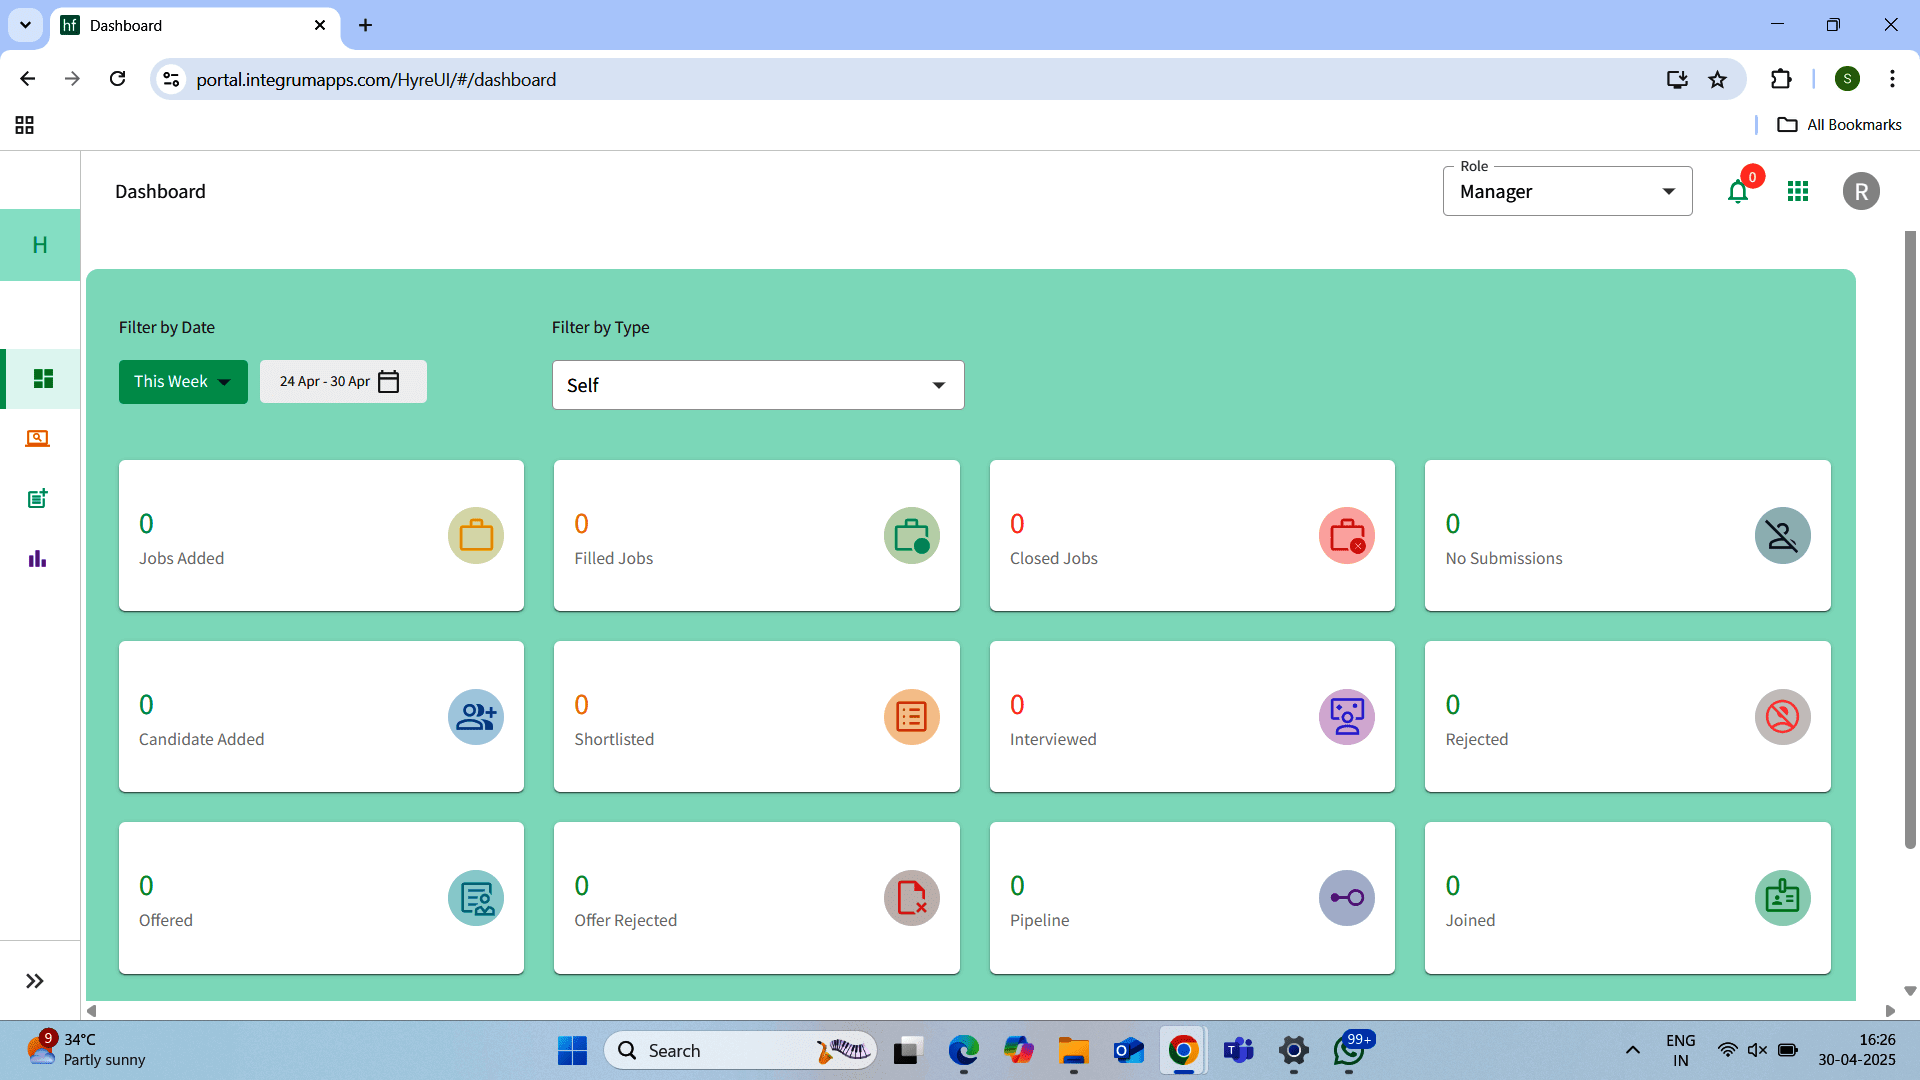Click the vertical page scrollbar
This screenshot has height=1080, width=1920.
point(1910,540)
